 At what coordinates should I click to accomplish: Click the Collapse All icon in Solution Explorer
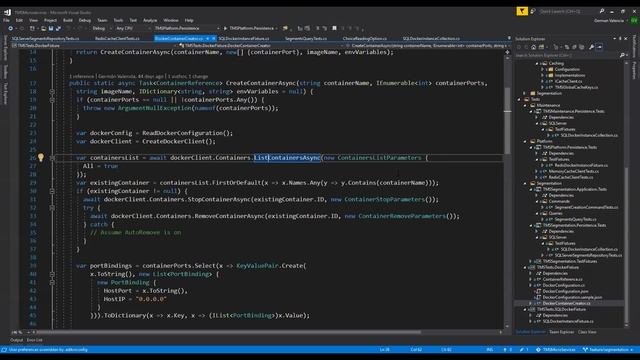pyautogui.click(x=574, y=47)
